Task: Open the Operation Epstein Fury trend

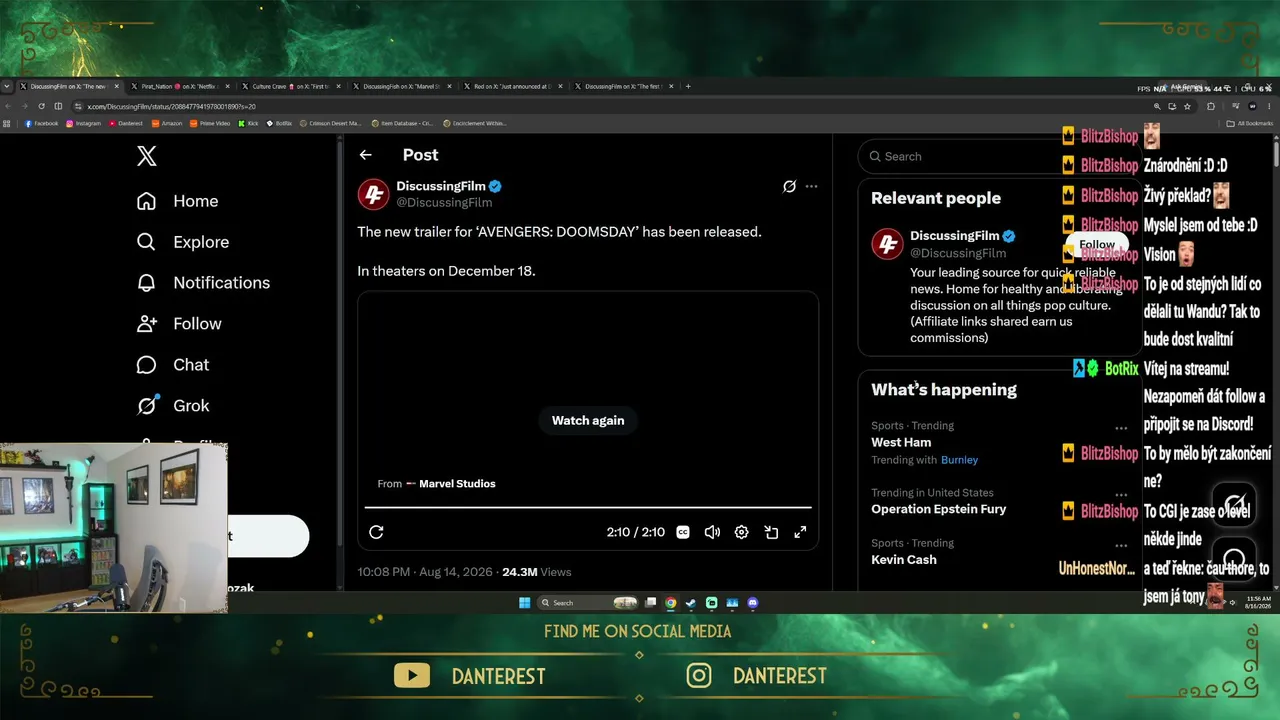Action: (x=938, y=509)
